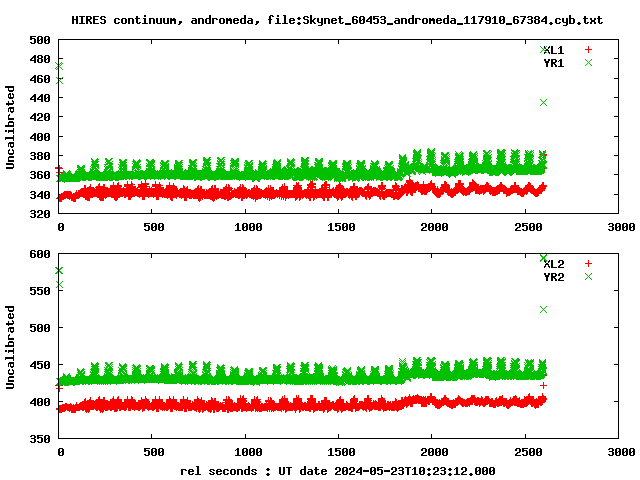Click the bottom plot's highest green outlier at time zero
Image resolution: width=640 pixels, height=480 pixels.
[x=59, y=270]
